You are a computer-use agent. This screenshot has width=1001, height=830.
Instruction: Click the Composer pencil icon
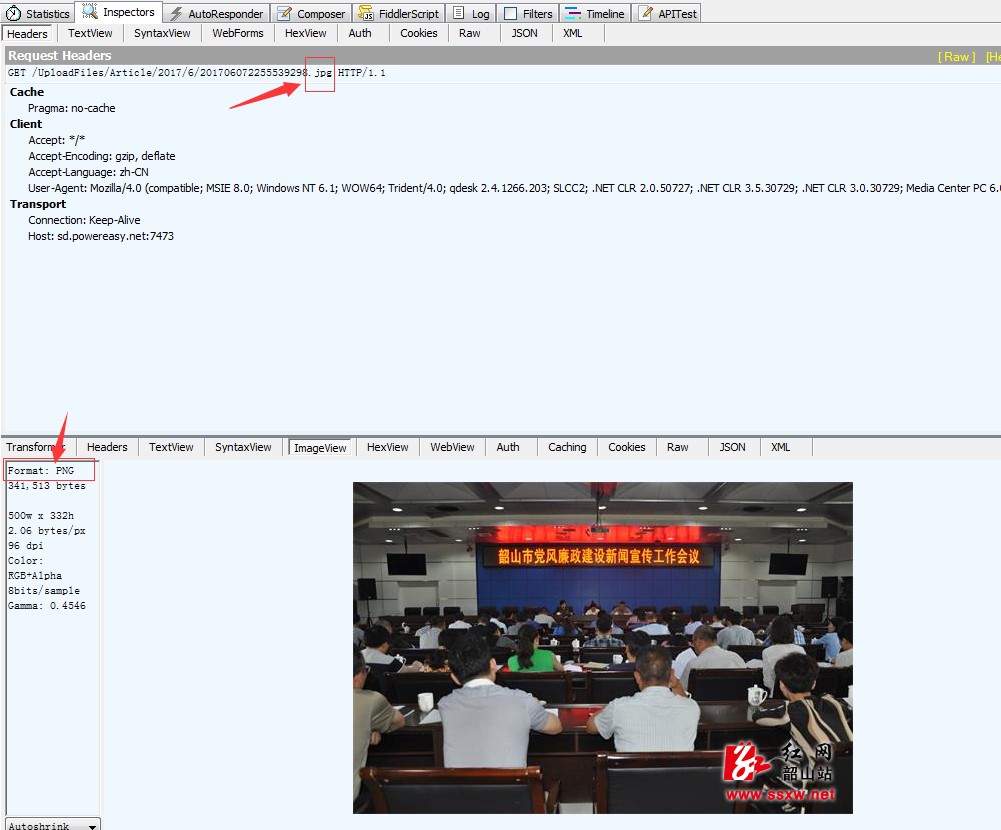[285, 14]
